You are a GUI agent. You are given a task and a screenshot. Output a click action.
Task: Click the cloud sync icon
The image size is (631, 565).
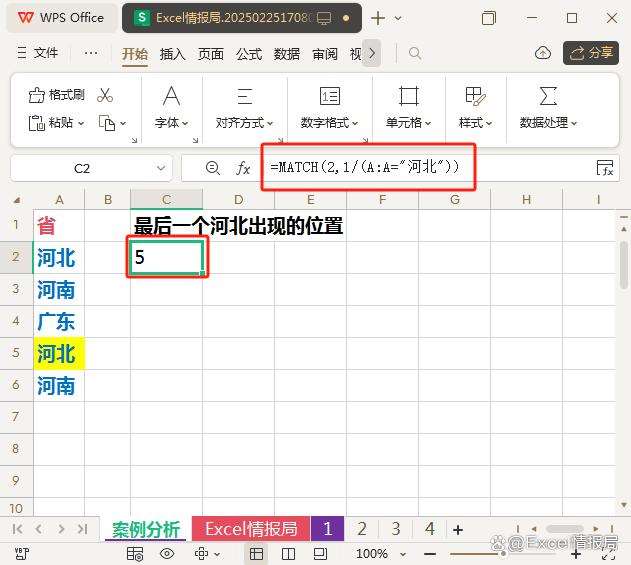(x=543, y=53)
